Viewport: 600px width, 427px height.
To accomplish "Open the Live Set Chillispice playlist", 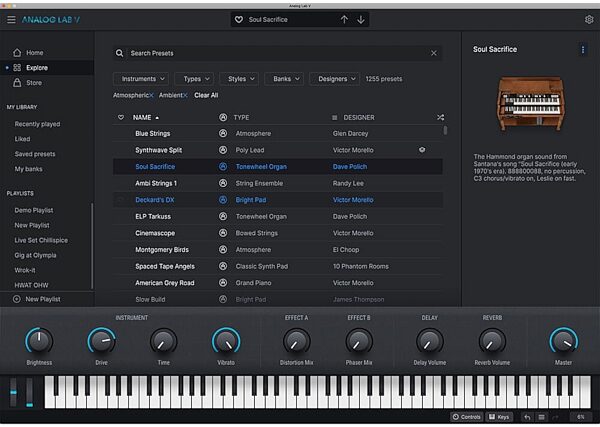I will (41, 240).
